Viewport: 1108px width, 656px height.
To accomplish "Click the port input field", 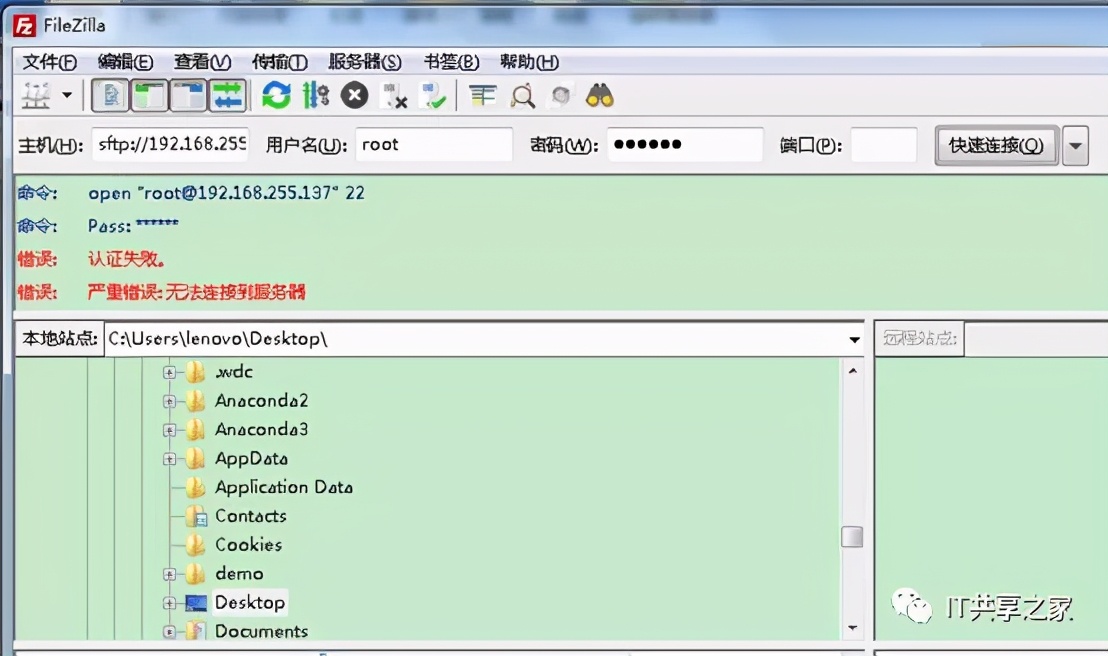I will click(x=884, y=144).
